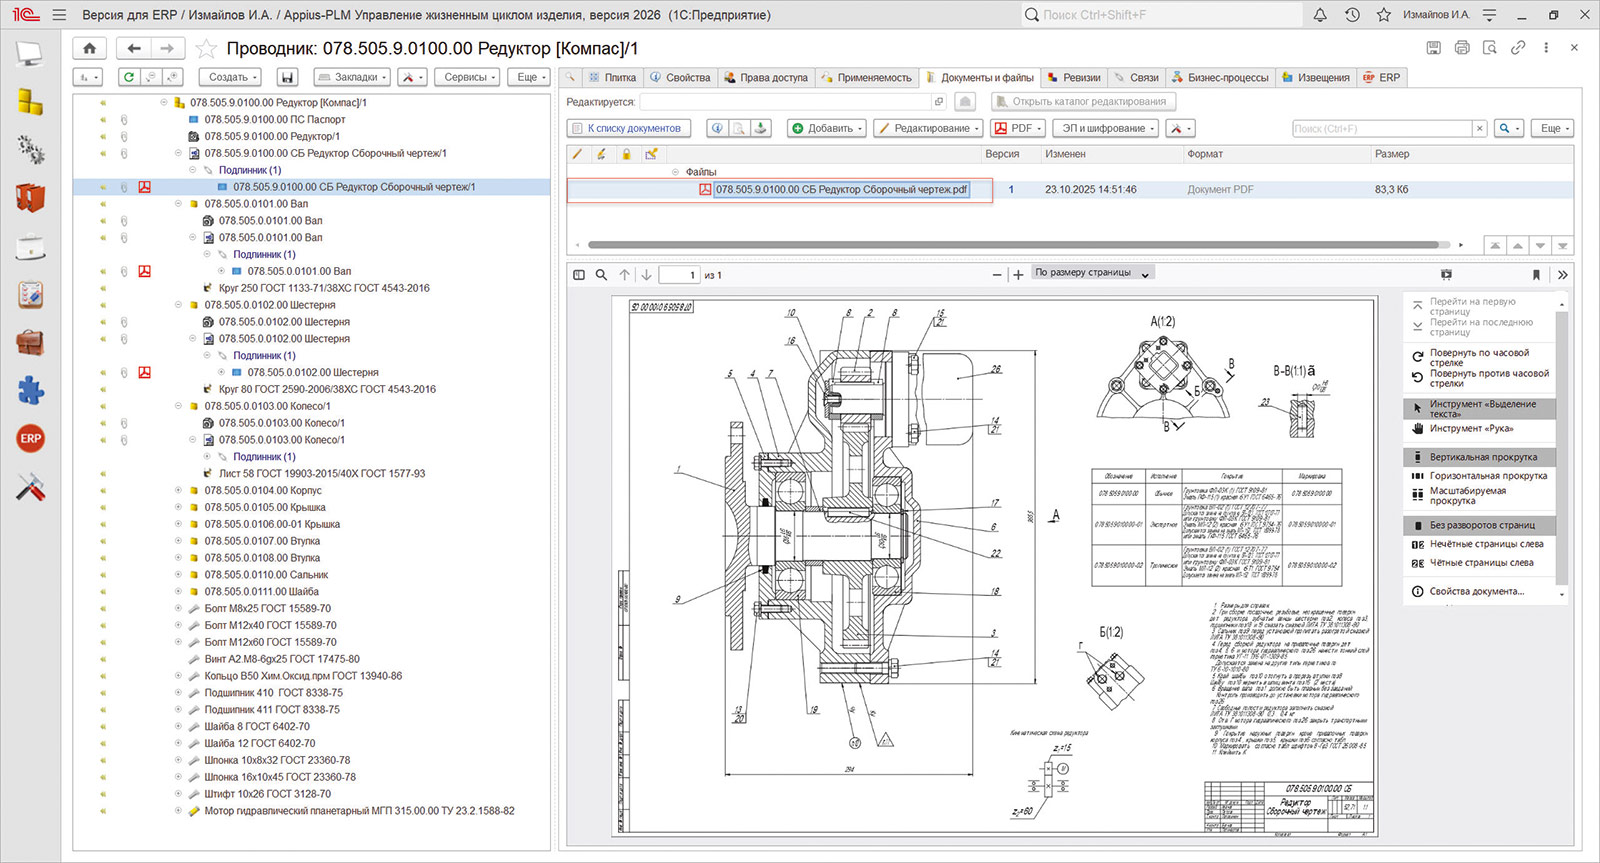Open the ERP sidebar icon
The width and height of the screenshot is (1600, 863).
tap(31, 438)
